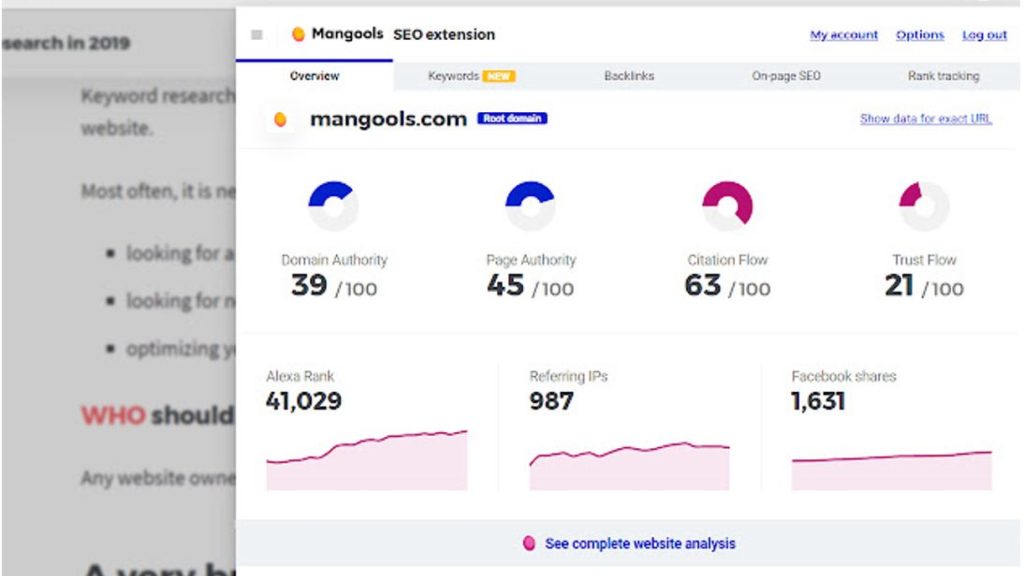Image resolution: width=1024 pixels, height=576 pixels.
Task: Click the Referring IPs trend chart
Action: [x=630, y=466]
